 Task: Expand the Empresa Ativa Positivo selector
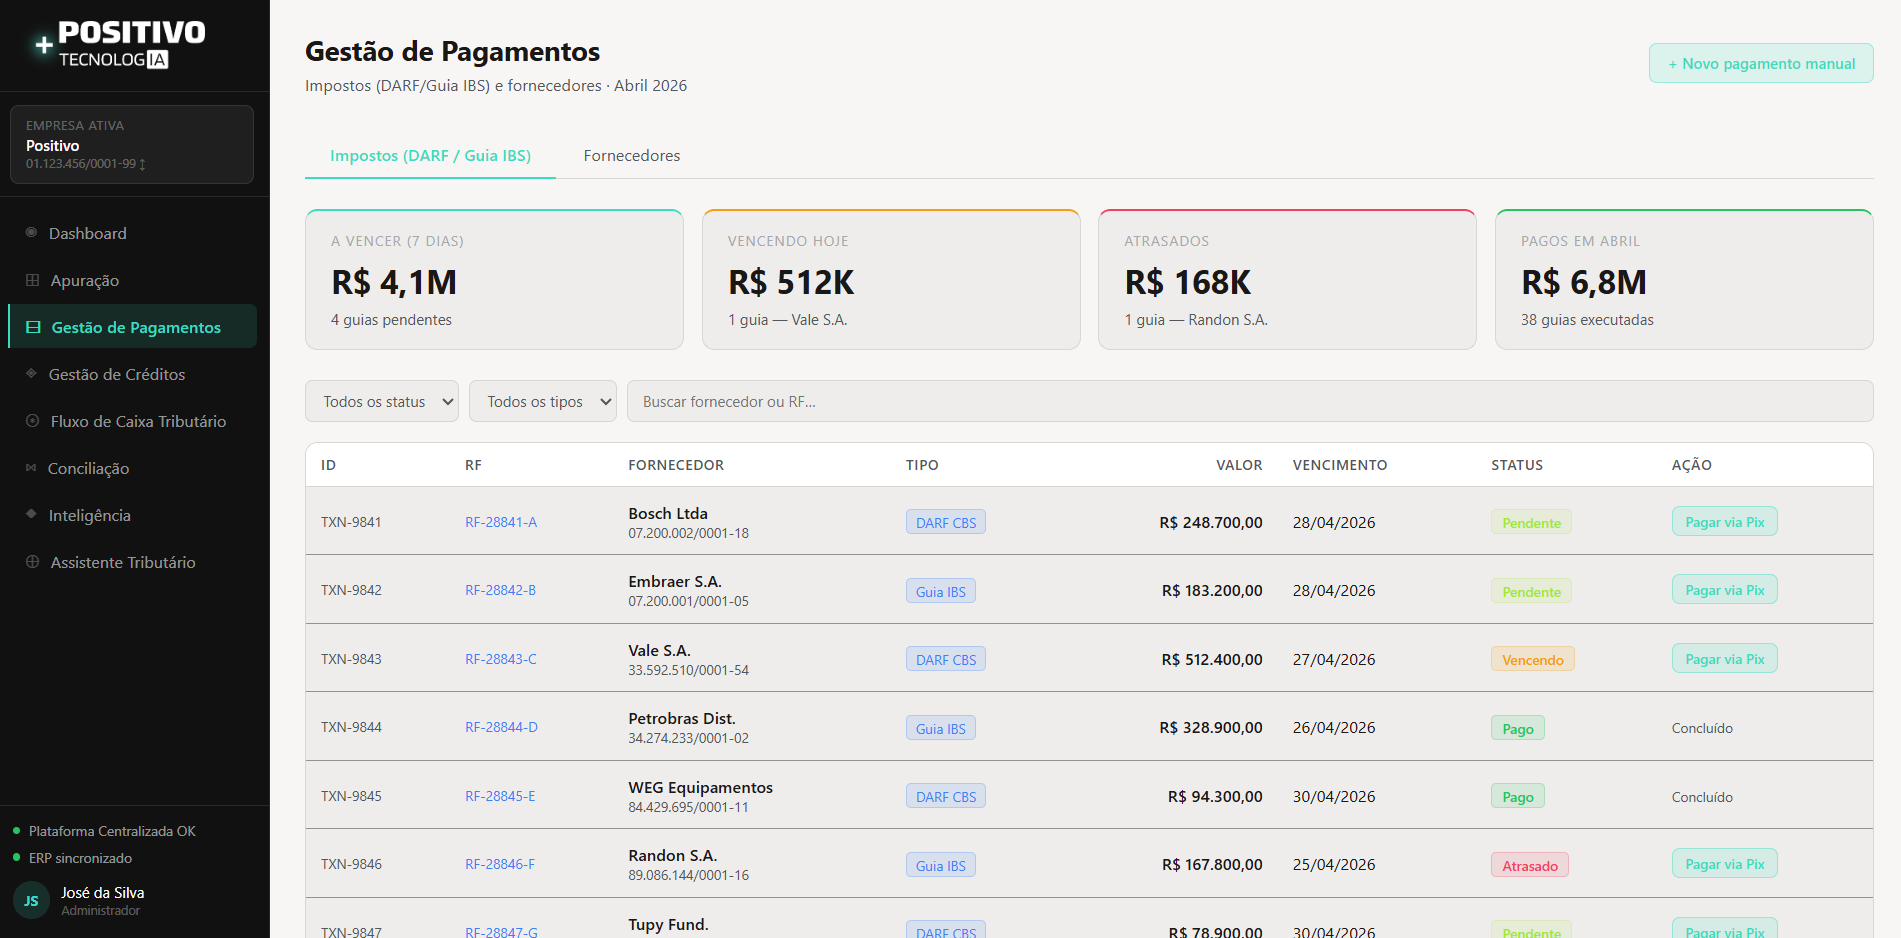pos(132,144)
